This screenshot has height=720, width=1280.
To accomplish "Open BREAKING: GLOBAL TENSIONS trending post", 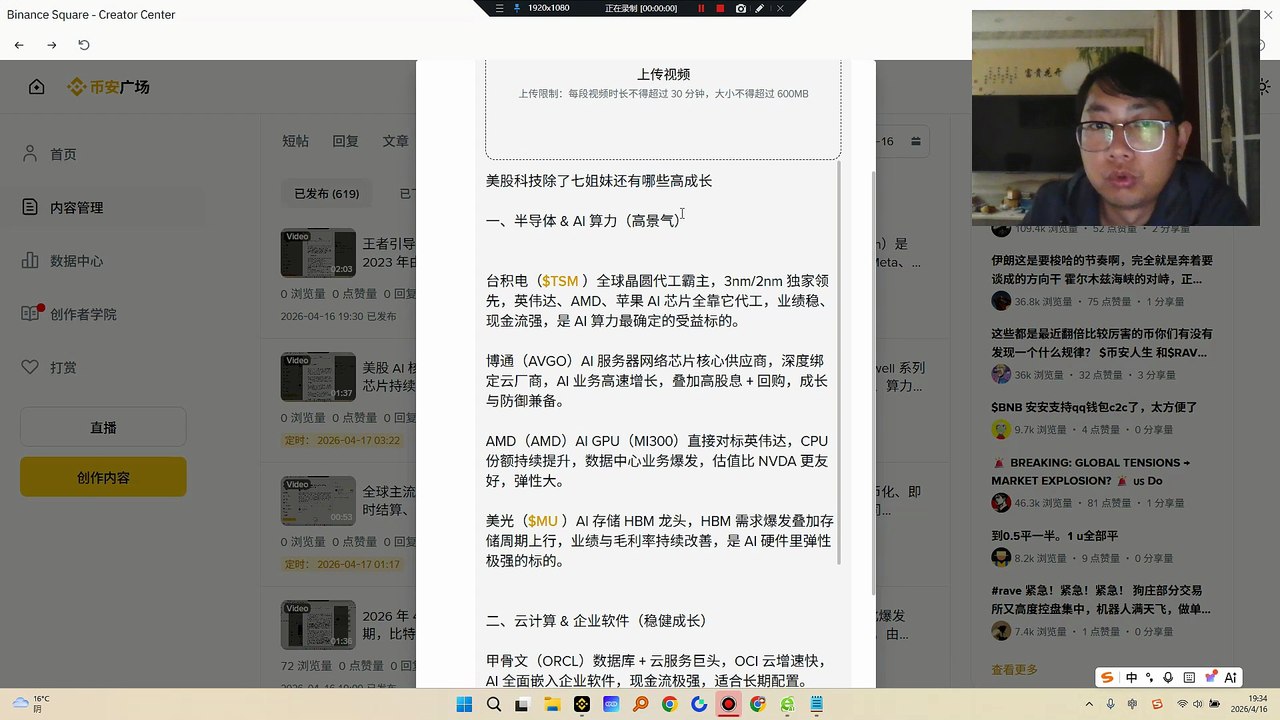I will [1091, 471].
